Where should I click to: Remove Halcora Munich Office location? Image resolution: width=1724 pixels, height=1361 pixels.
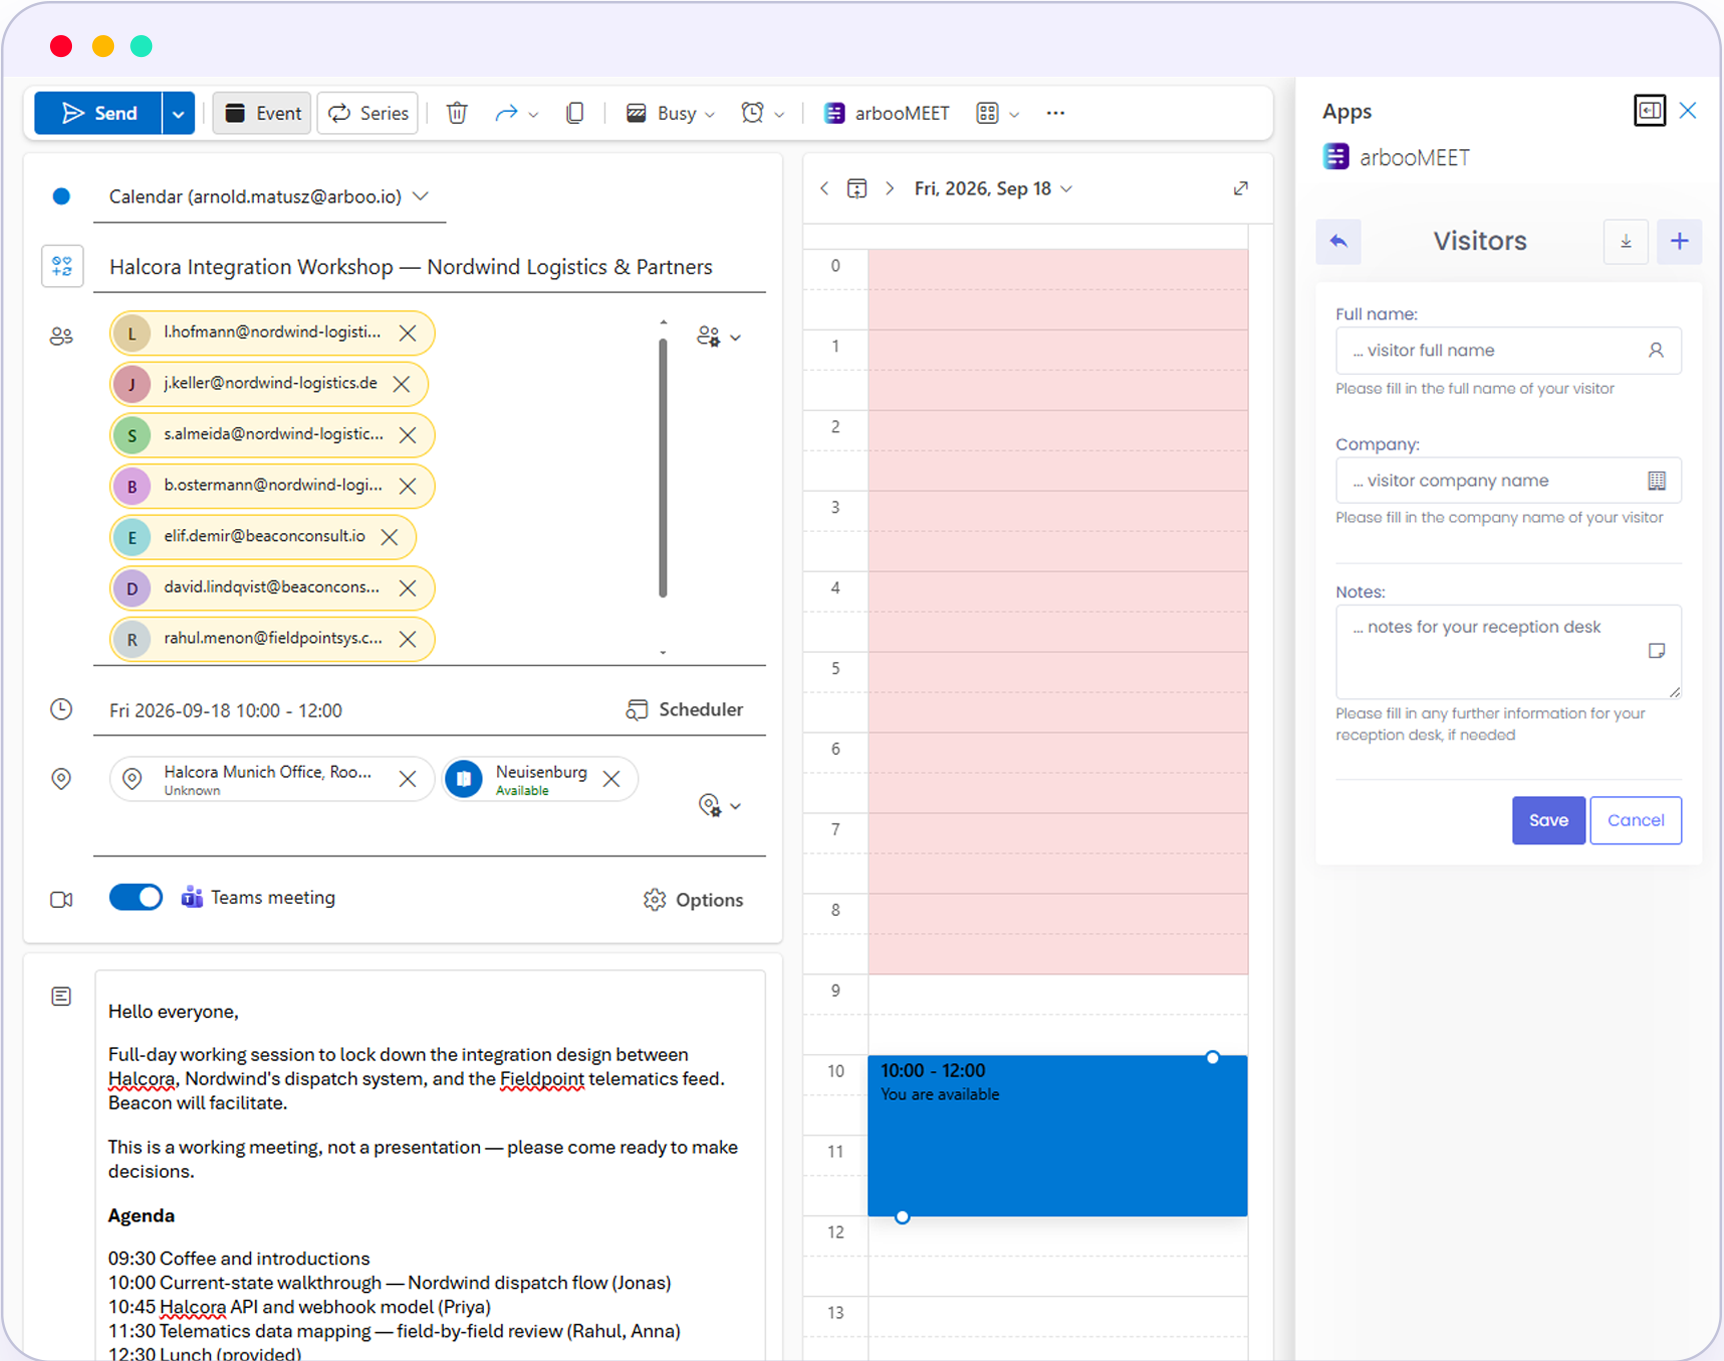[x=408, y=779]
